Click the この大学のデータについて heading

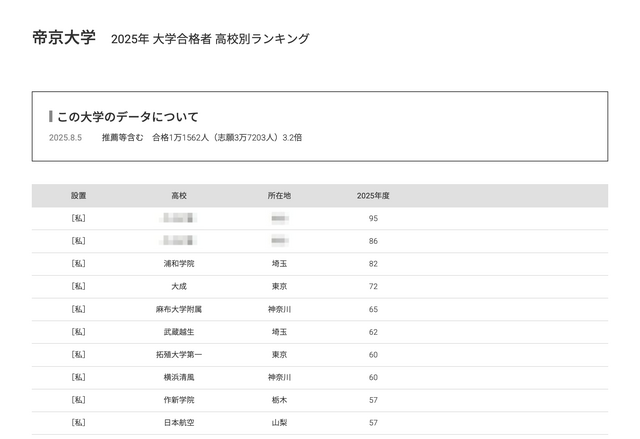tap(127, 117)
